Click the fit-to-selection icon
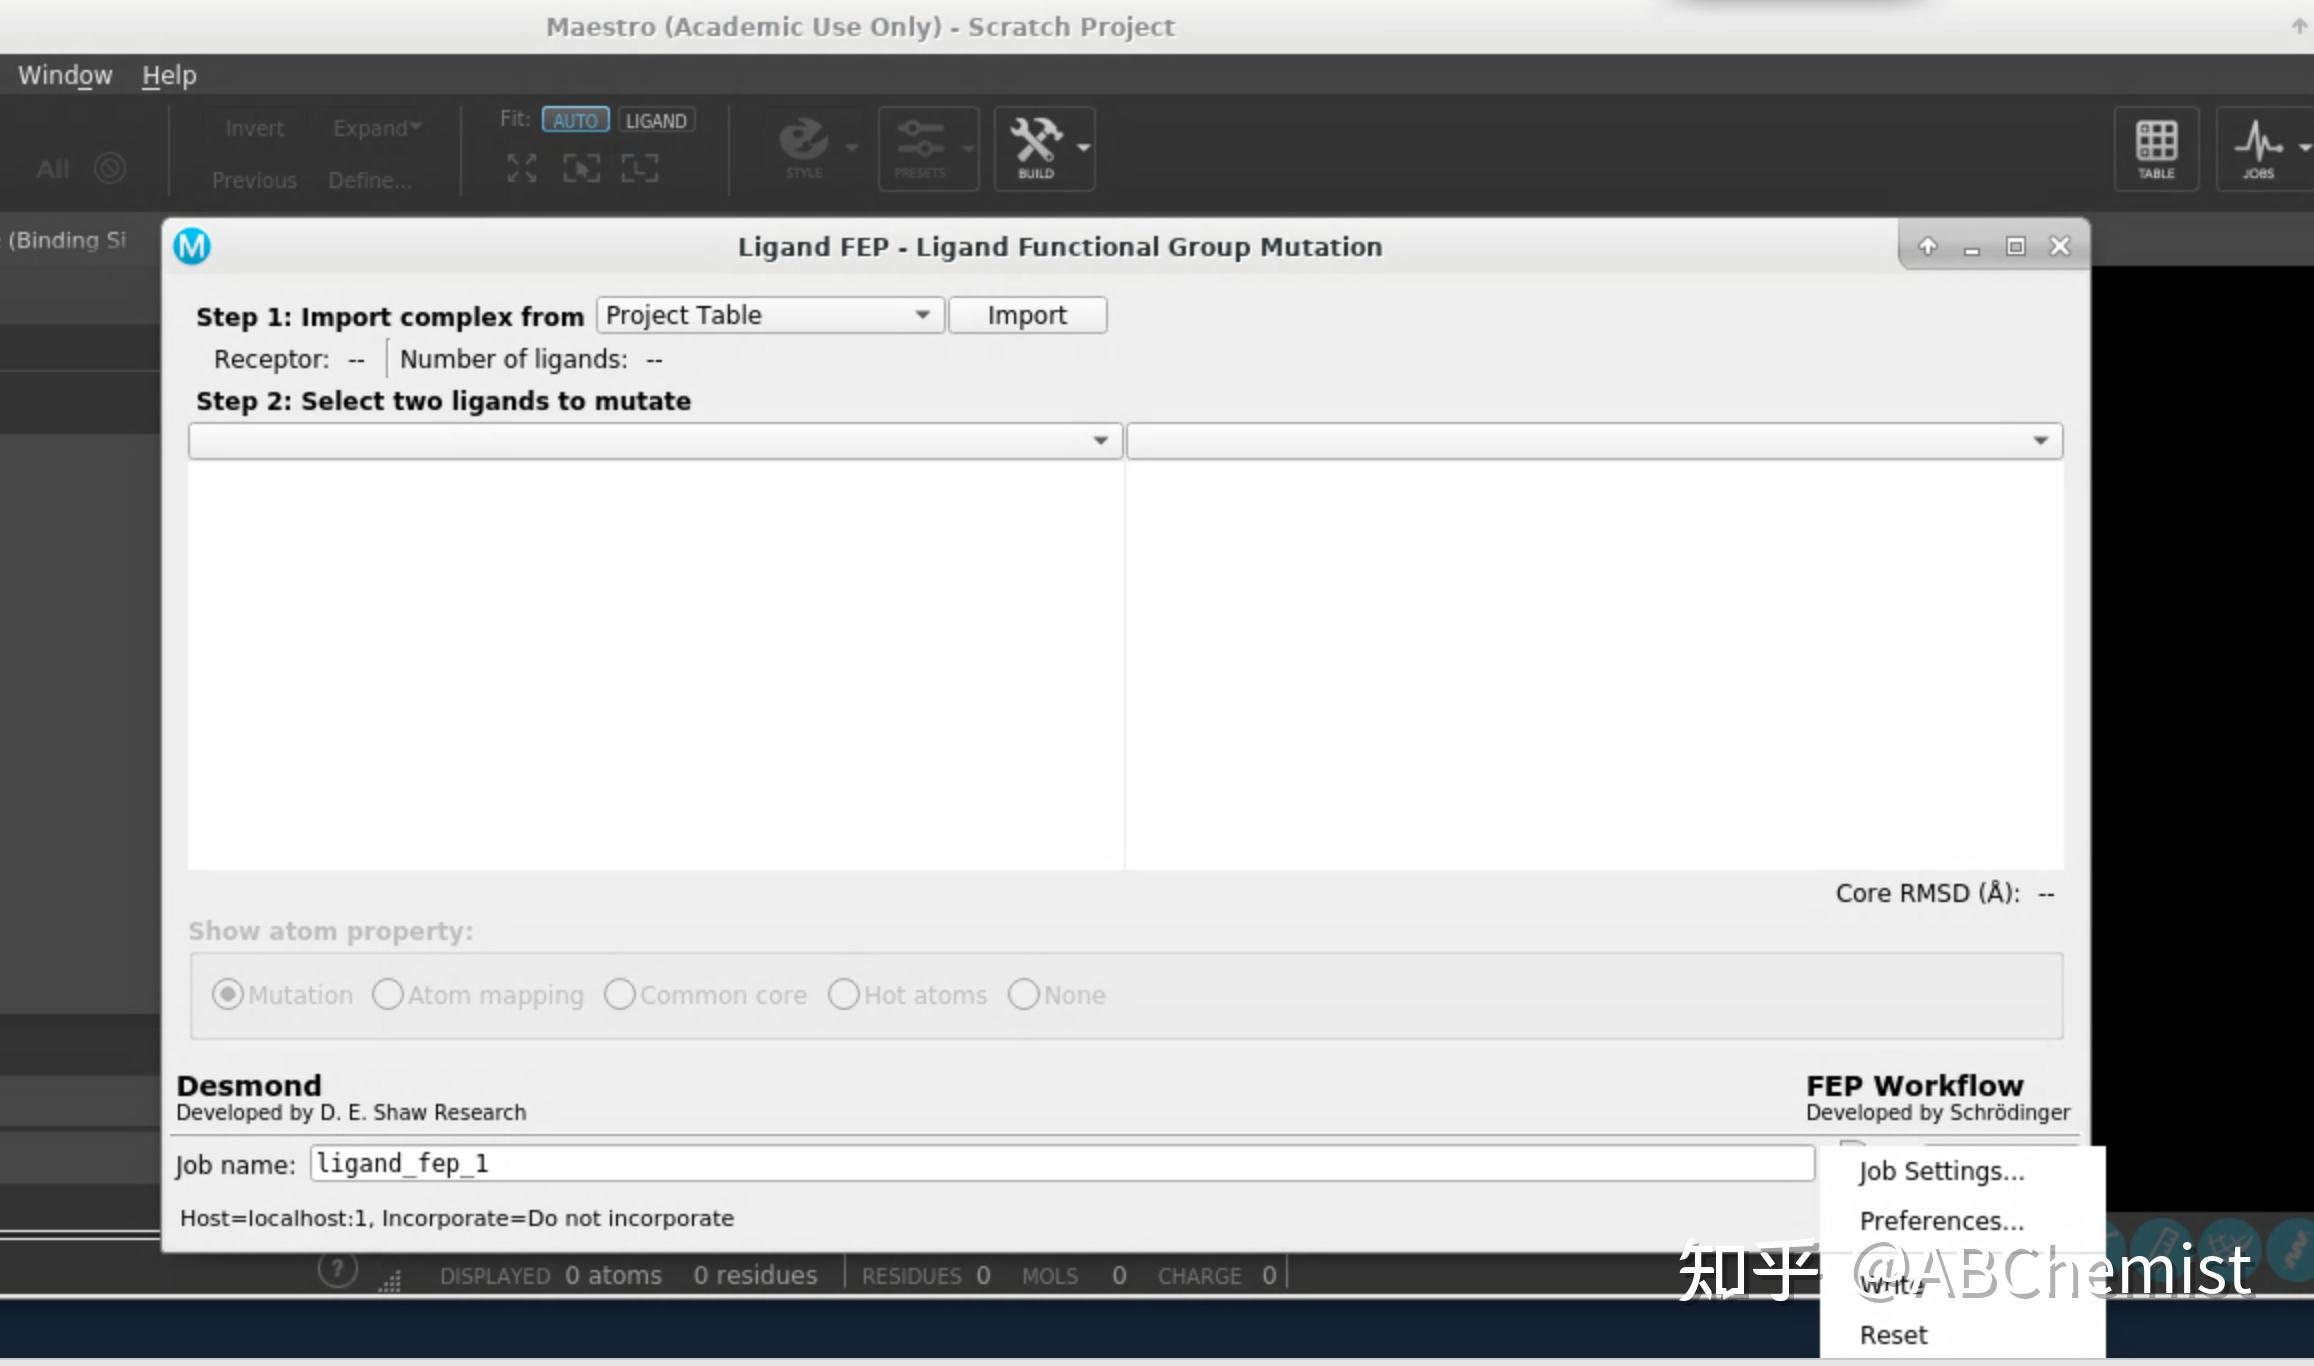This screenshot has width=2314, height=1366. point(581,168)
